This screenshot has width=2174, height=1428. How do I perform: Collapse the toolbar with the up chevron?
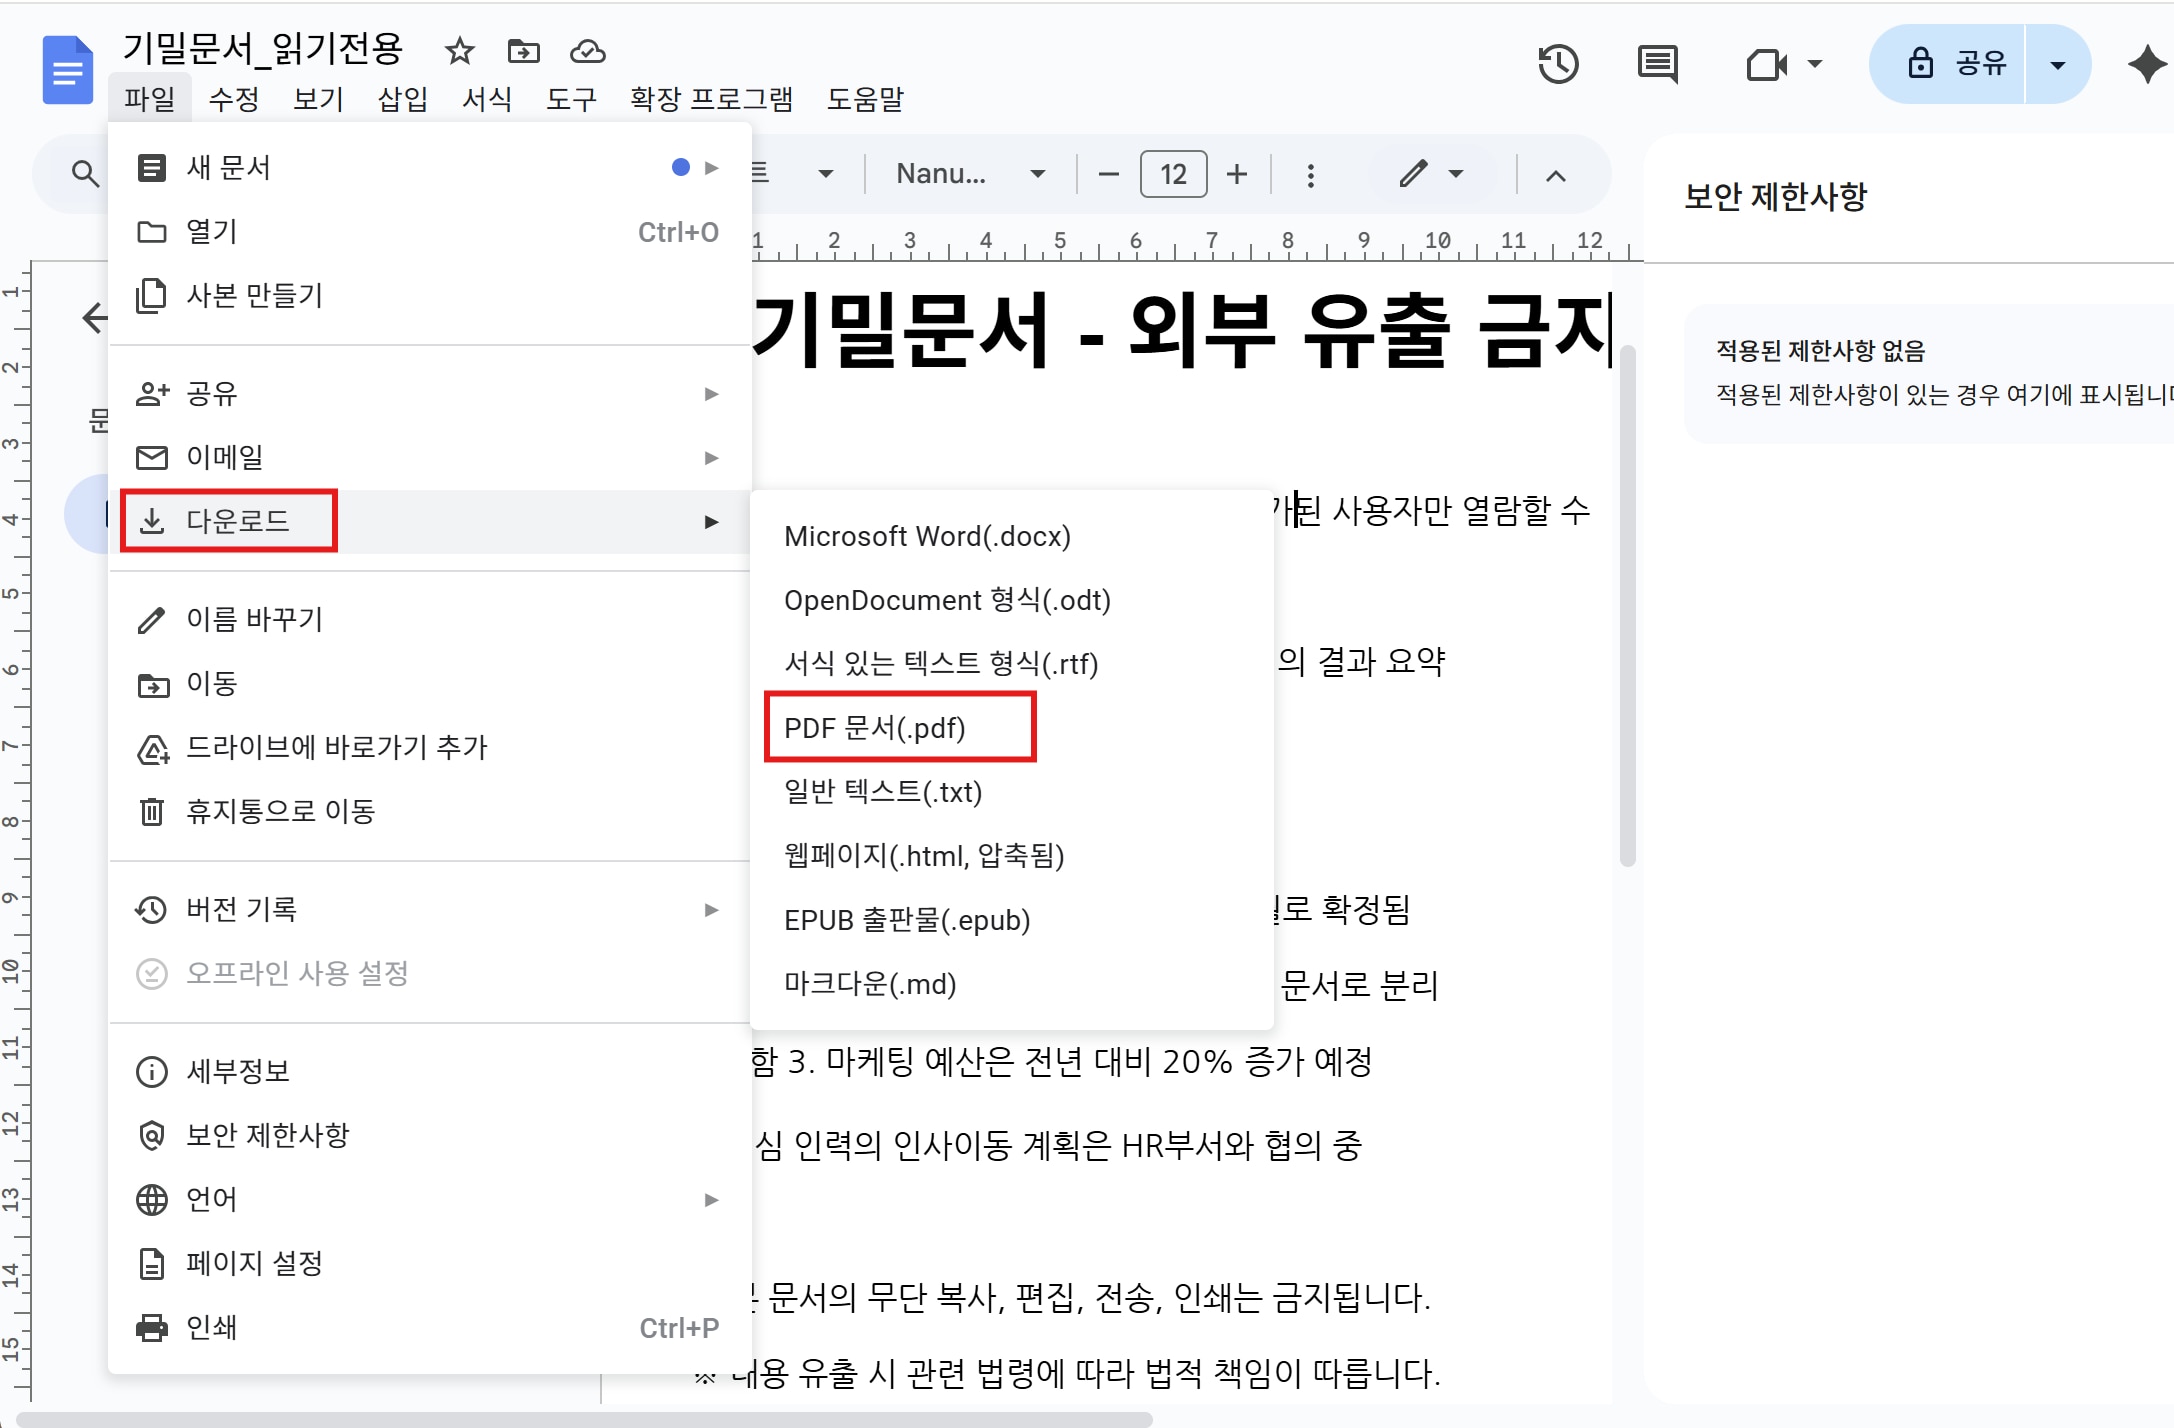[x=1555, y=176]
